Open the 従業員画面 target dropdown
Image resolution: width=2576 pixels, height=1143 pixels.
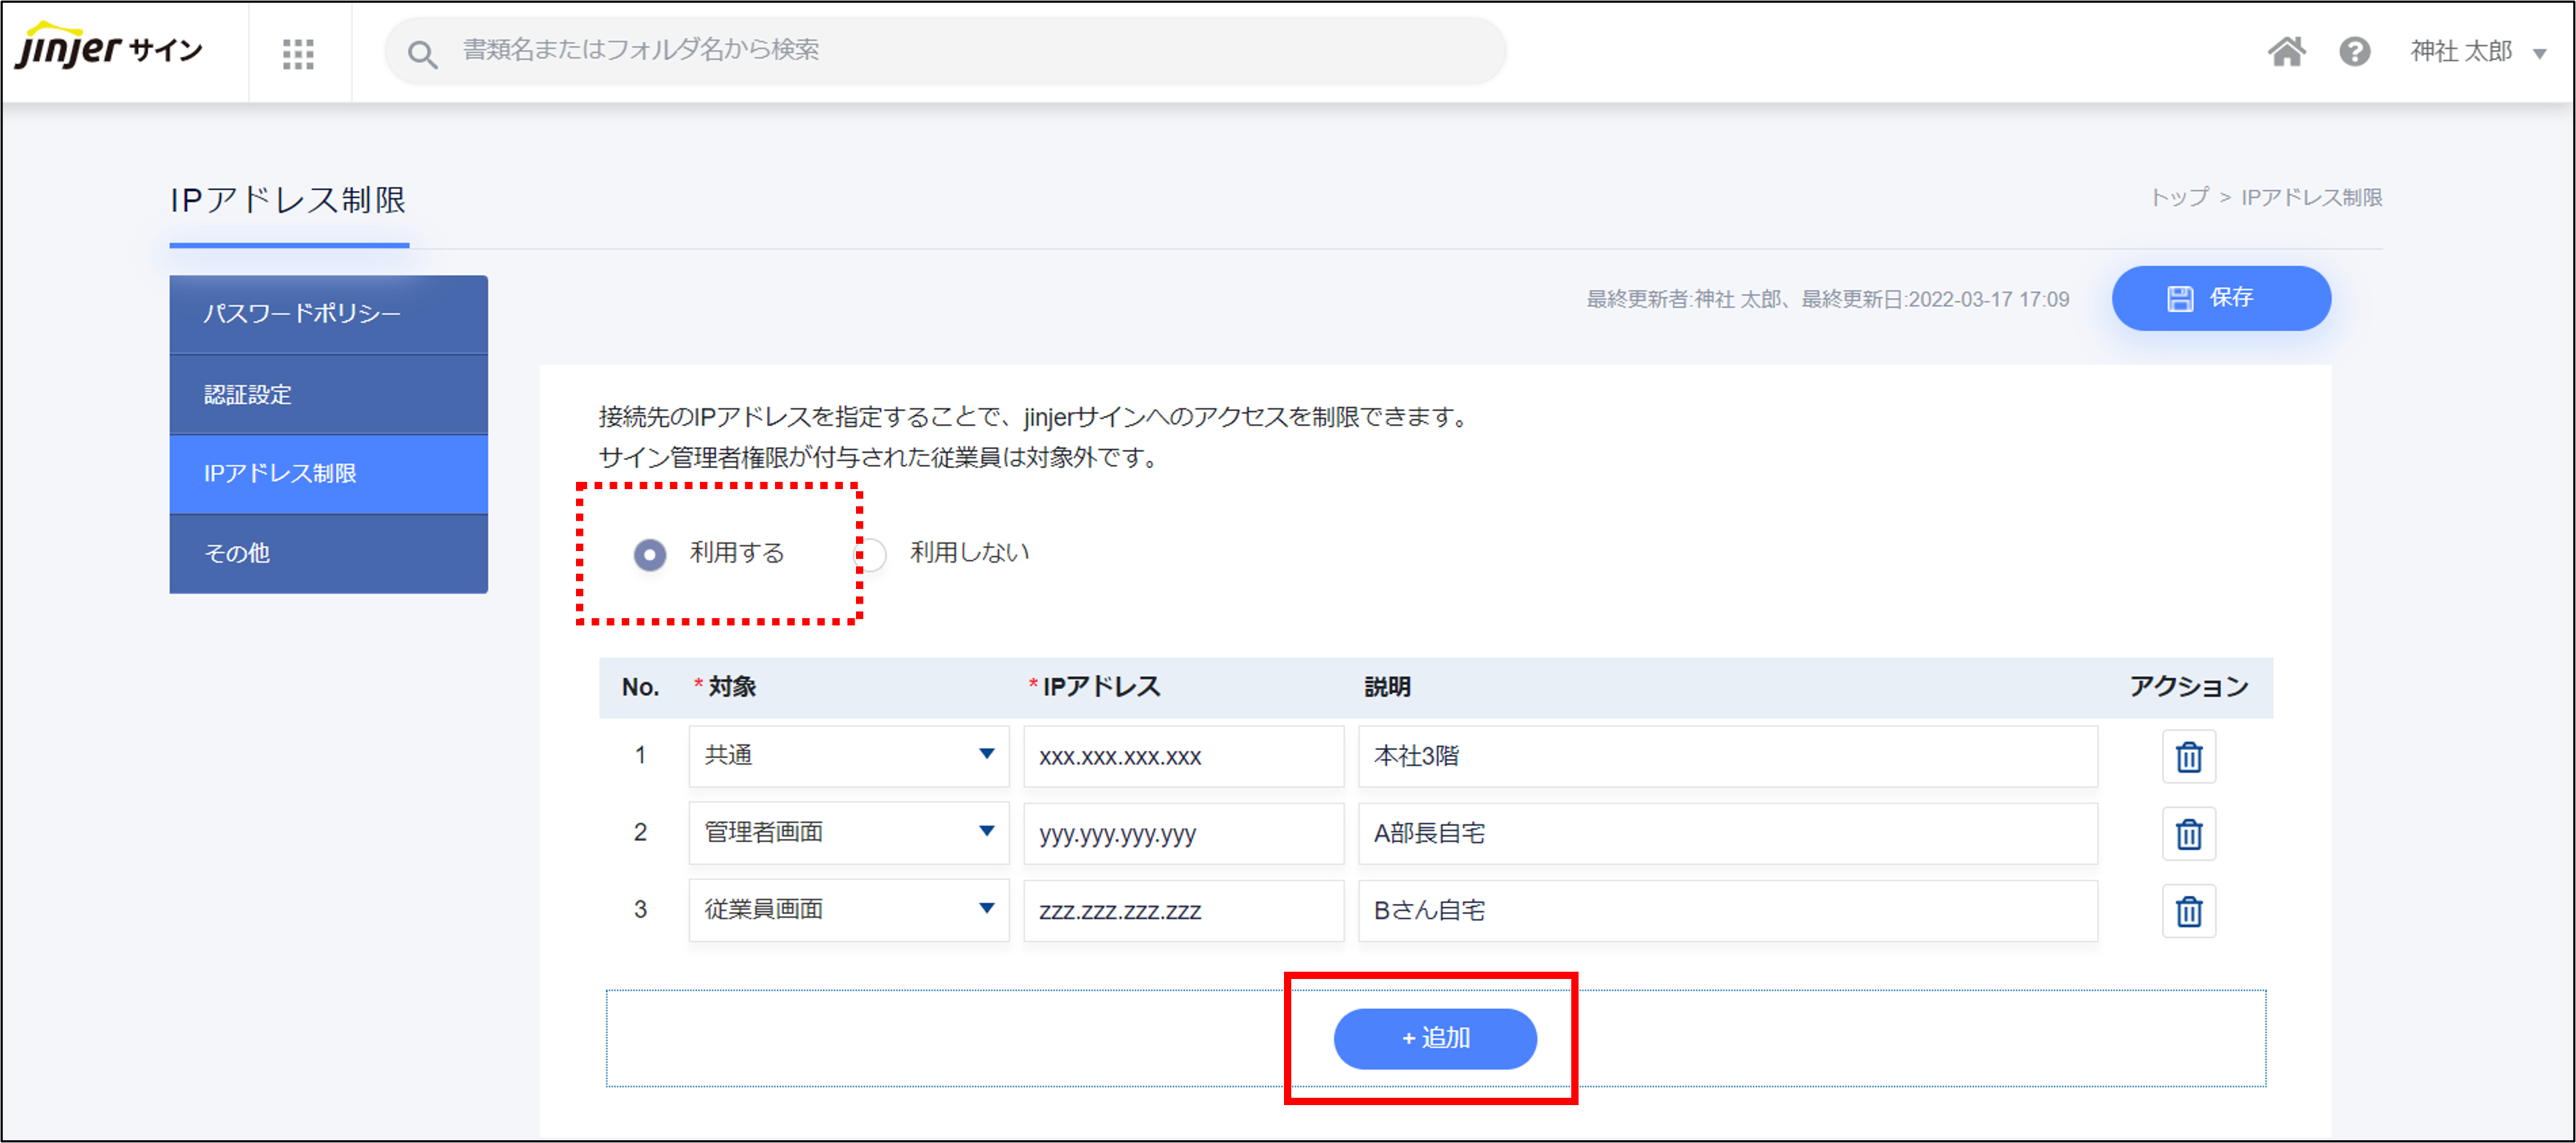[848, 910]
